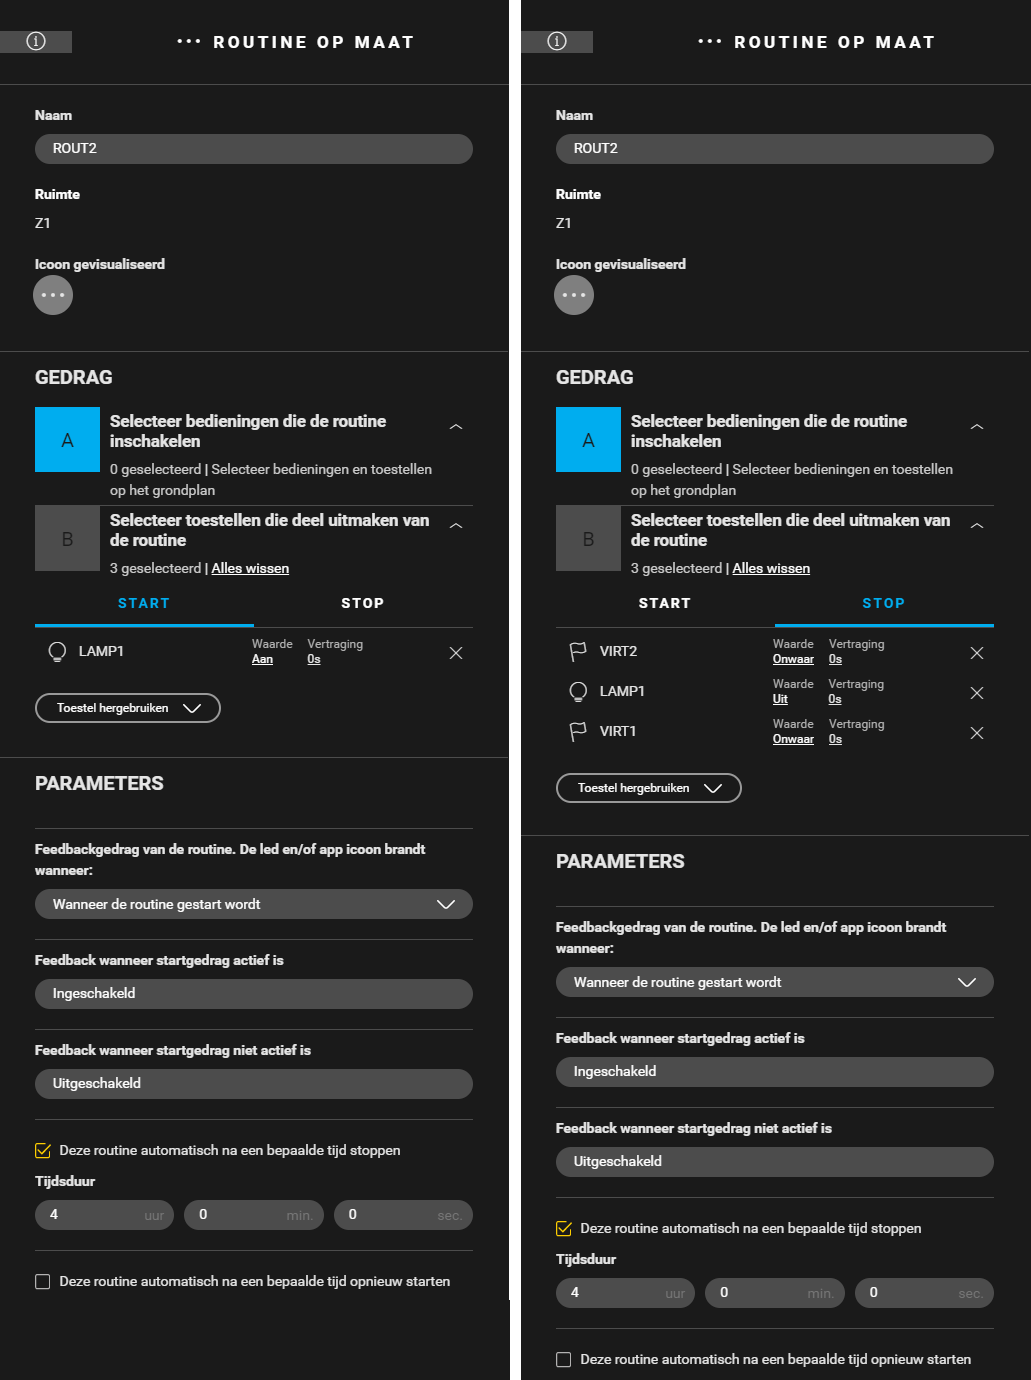
Task: Remove LAMP1 from the left panel START list
Action: (456, 653)
